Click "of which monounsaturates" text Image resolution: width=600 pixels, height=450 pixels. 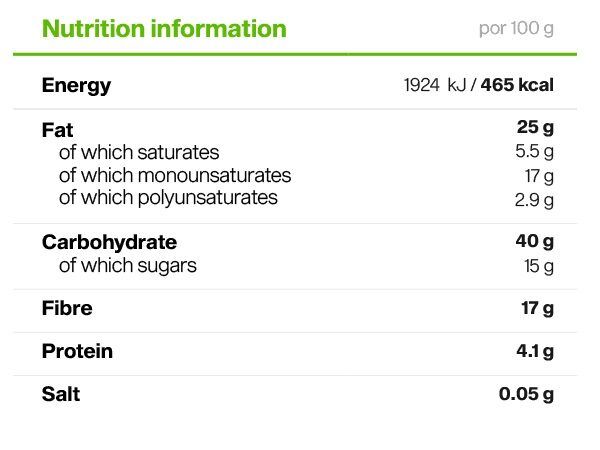pyautogui.click(x=175, y=176)
